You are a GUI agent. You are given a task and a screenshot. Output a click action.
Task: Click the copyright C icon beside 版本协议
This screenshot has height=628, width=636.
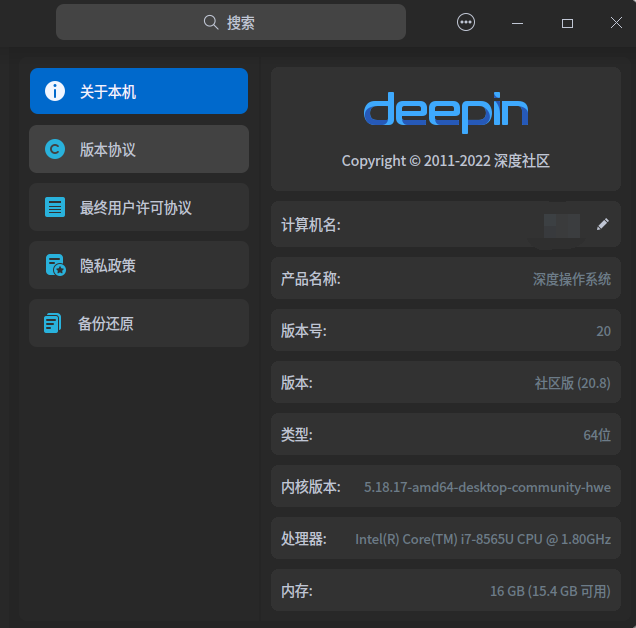55,149
